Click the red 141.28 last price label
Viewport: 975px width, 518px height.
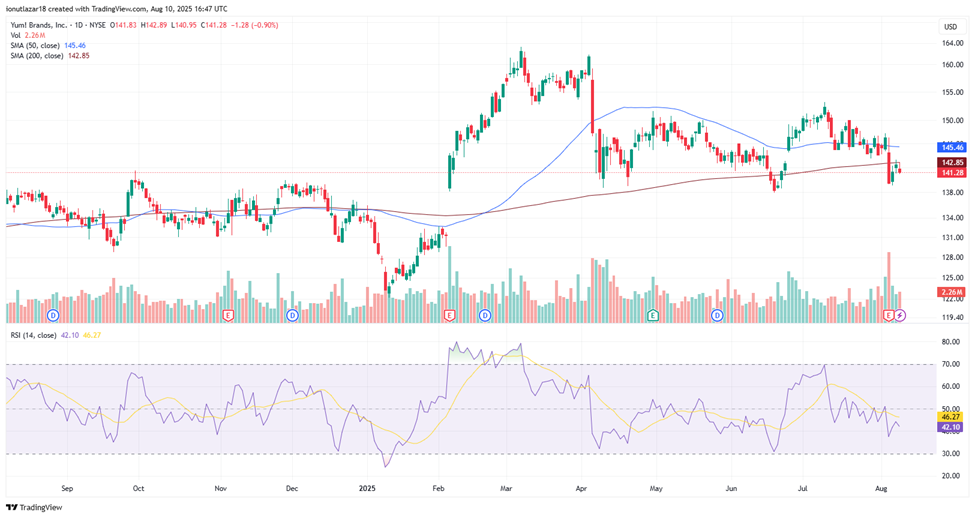click(x=950, y=173)
